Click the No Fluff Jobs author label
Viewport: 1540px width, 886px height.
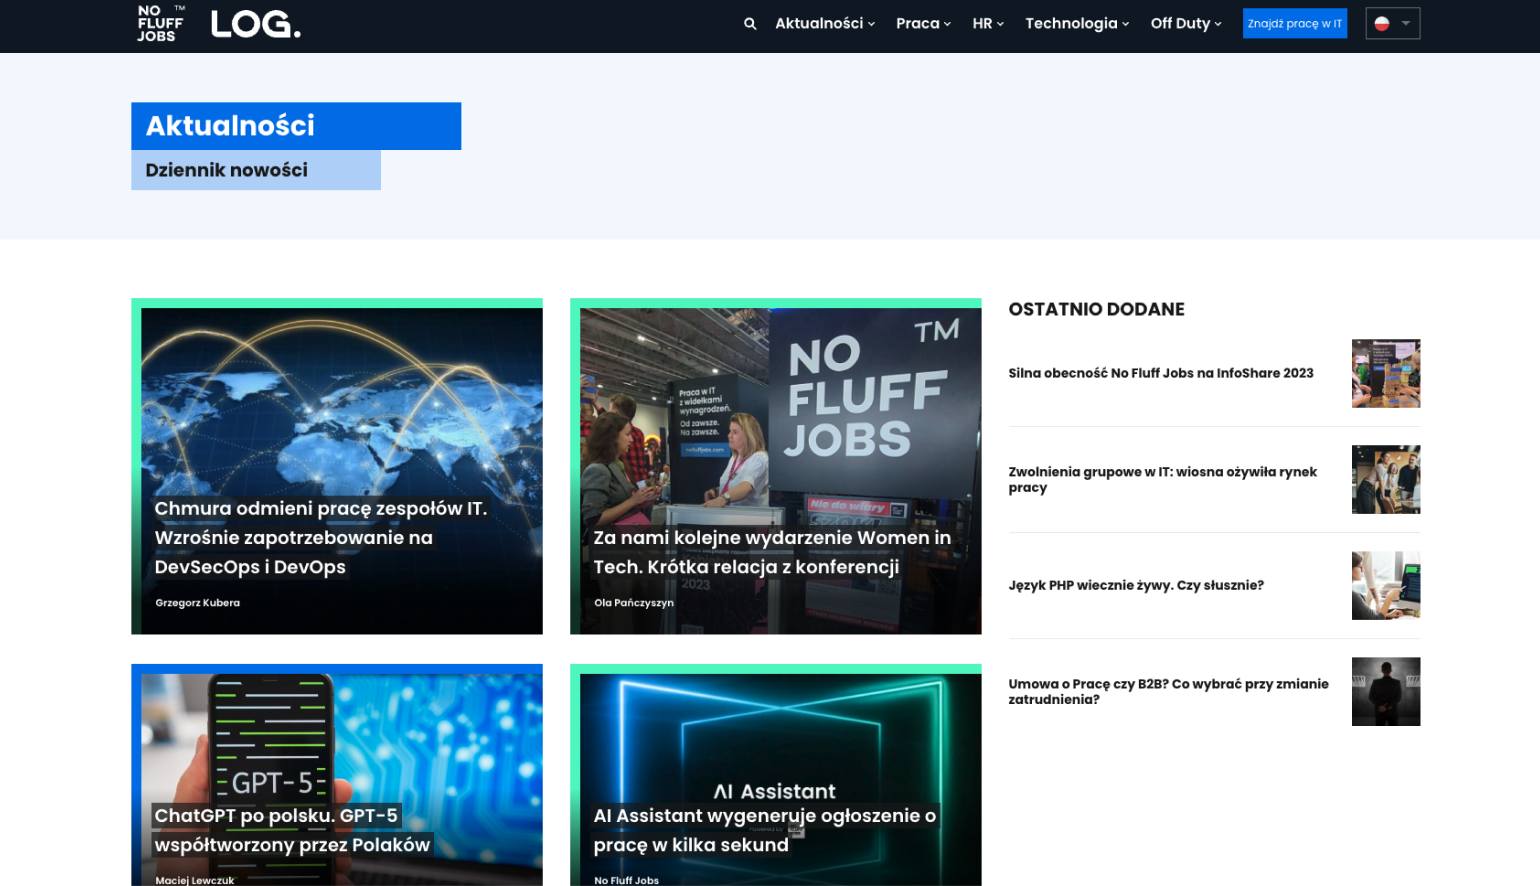[626, 880]
